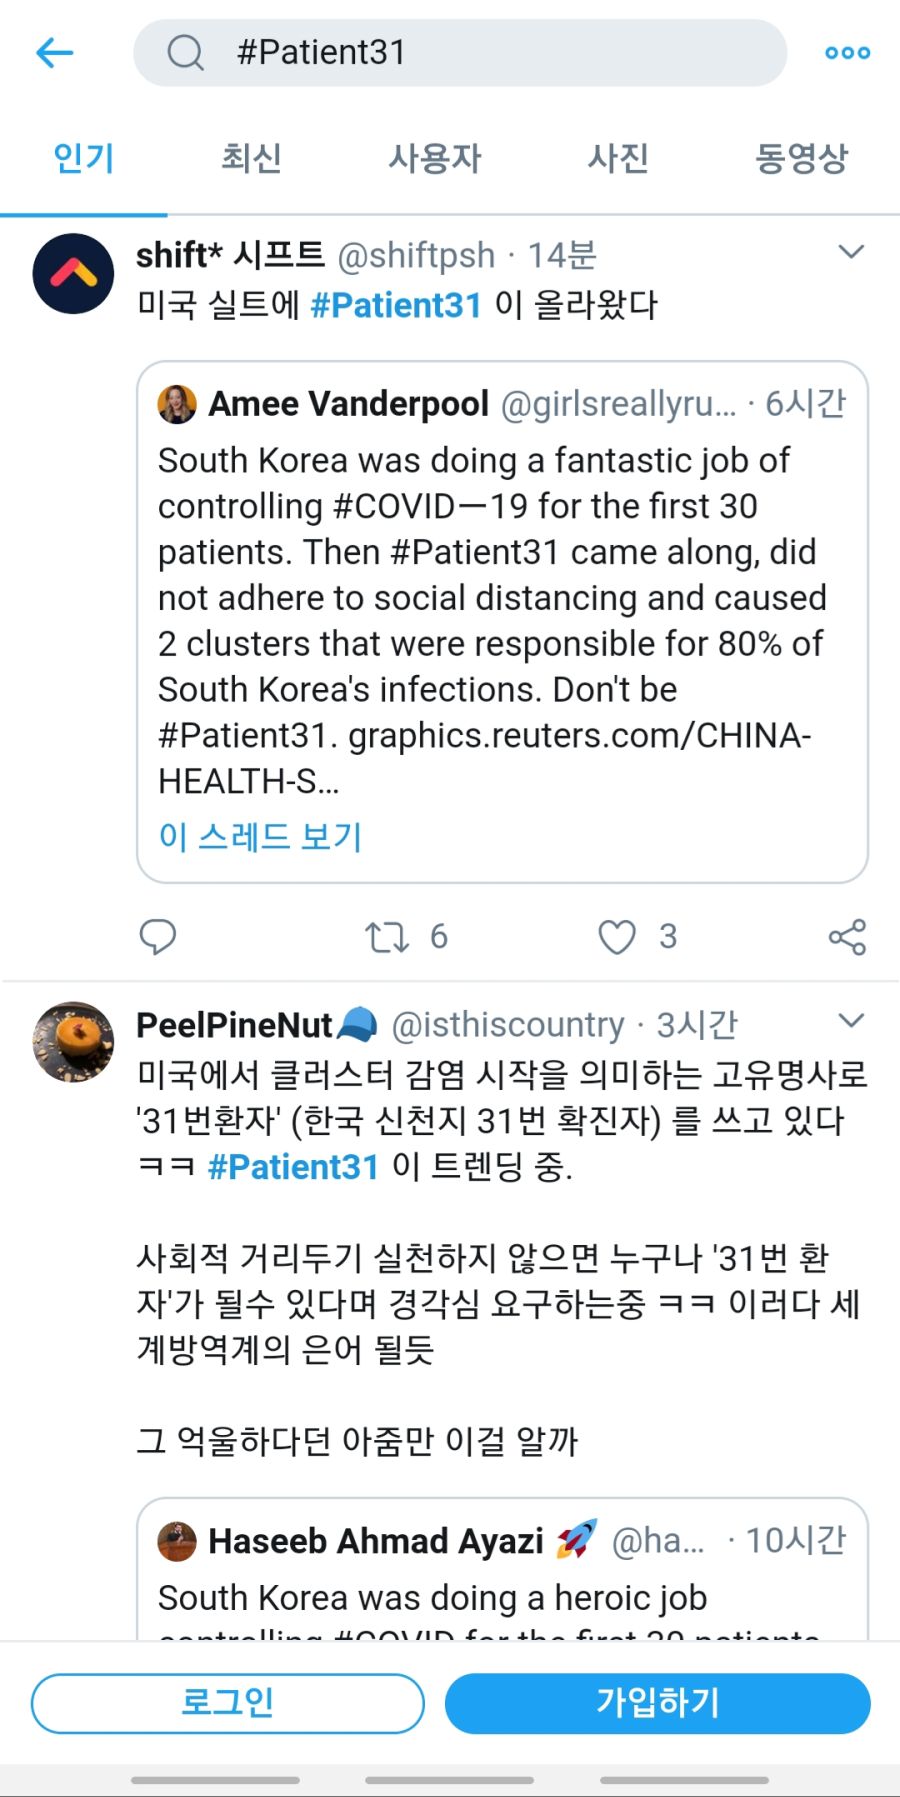Share shift* 시프트's tweet
Viewport: 900px width, 1797px height.
click(846, 937)
